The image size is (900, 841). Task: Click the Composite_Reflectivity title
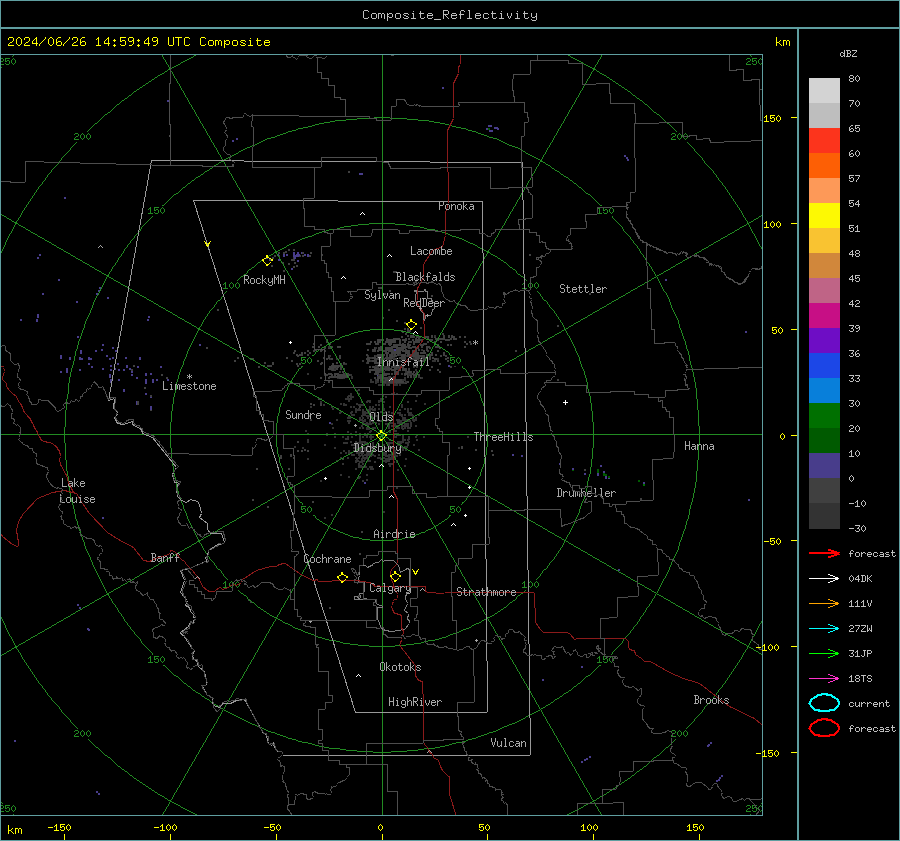(x=449, y=15)
